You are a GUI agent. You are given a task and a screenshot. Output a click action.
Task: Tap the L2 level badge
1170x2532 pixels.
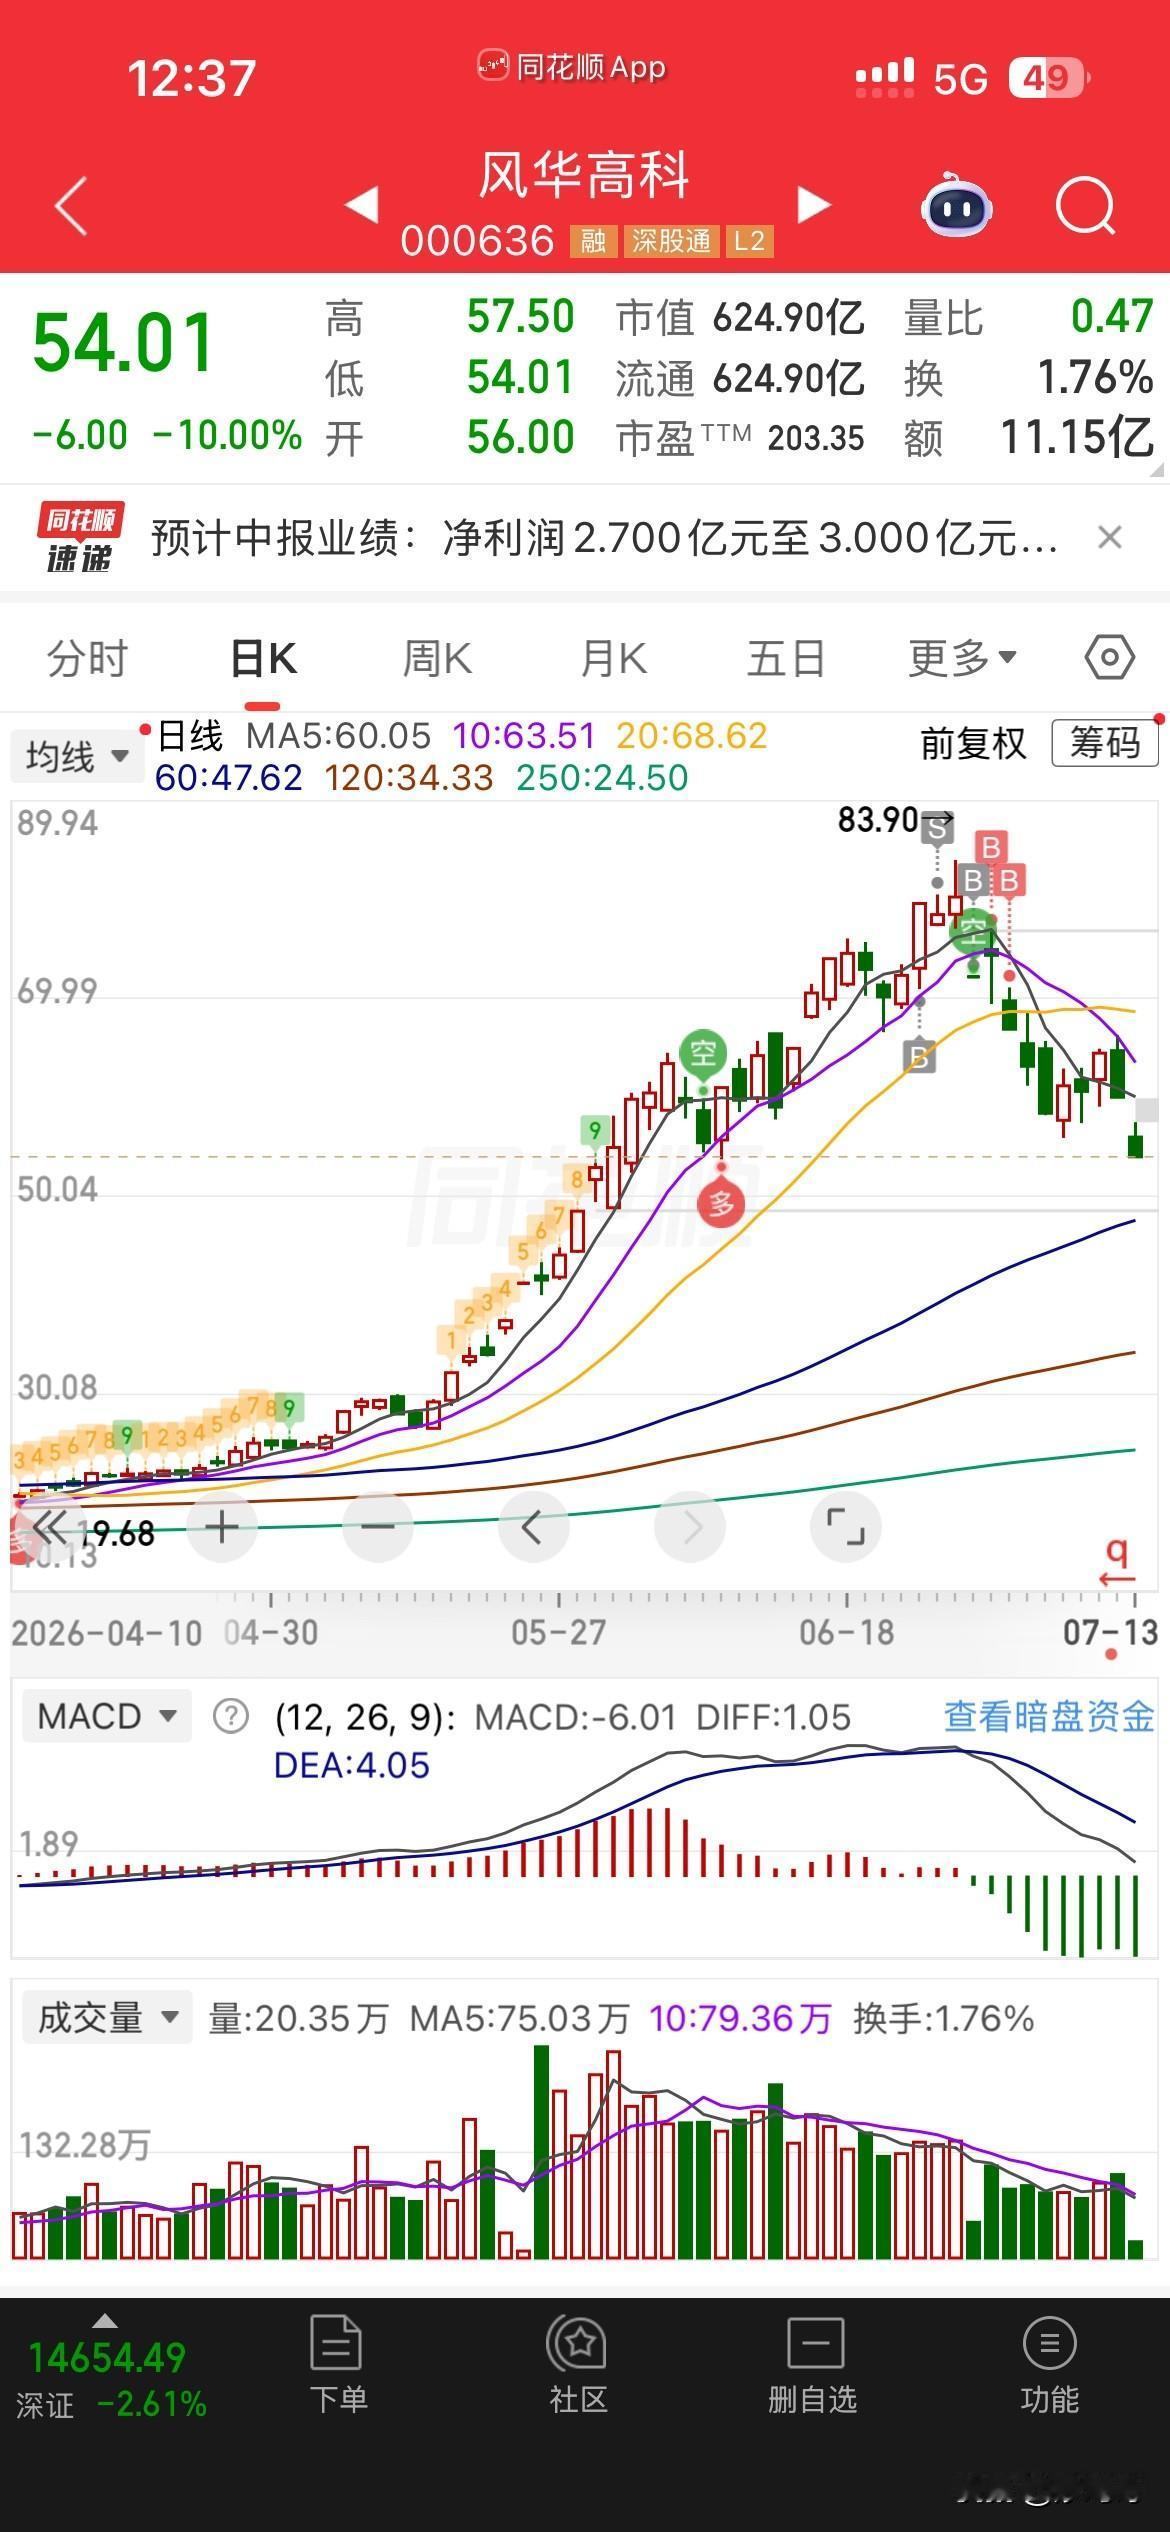coord(749,241)
